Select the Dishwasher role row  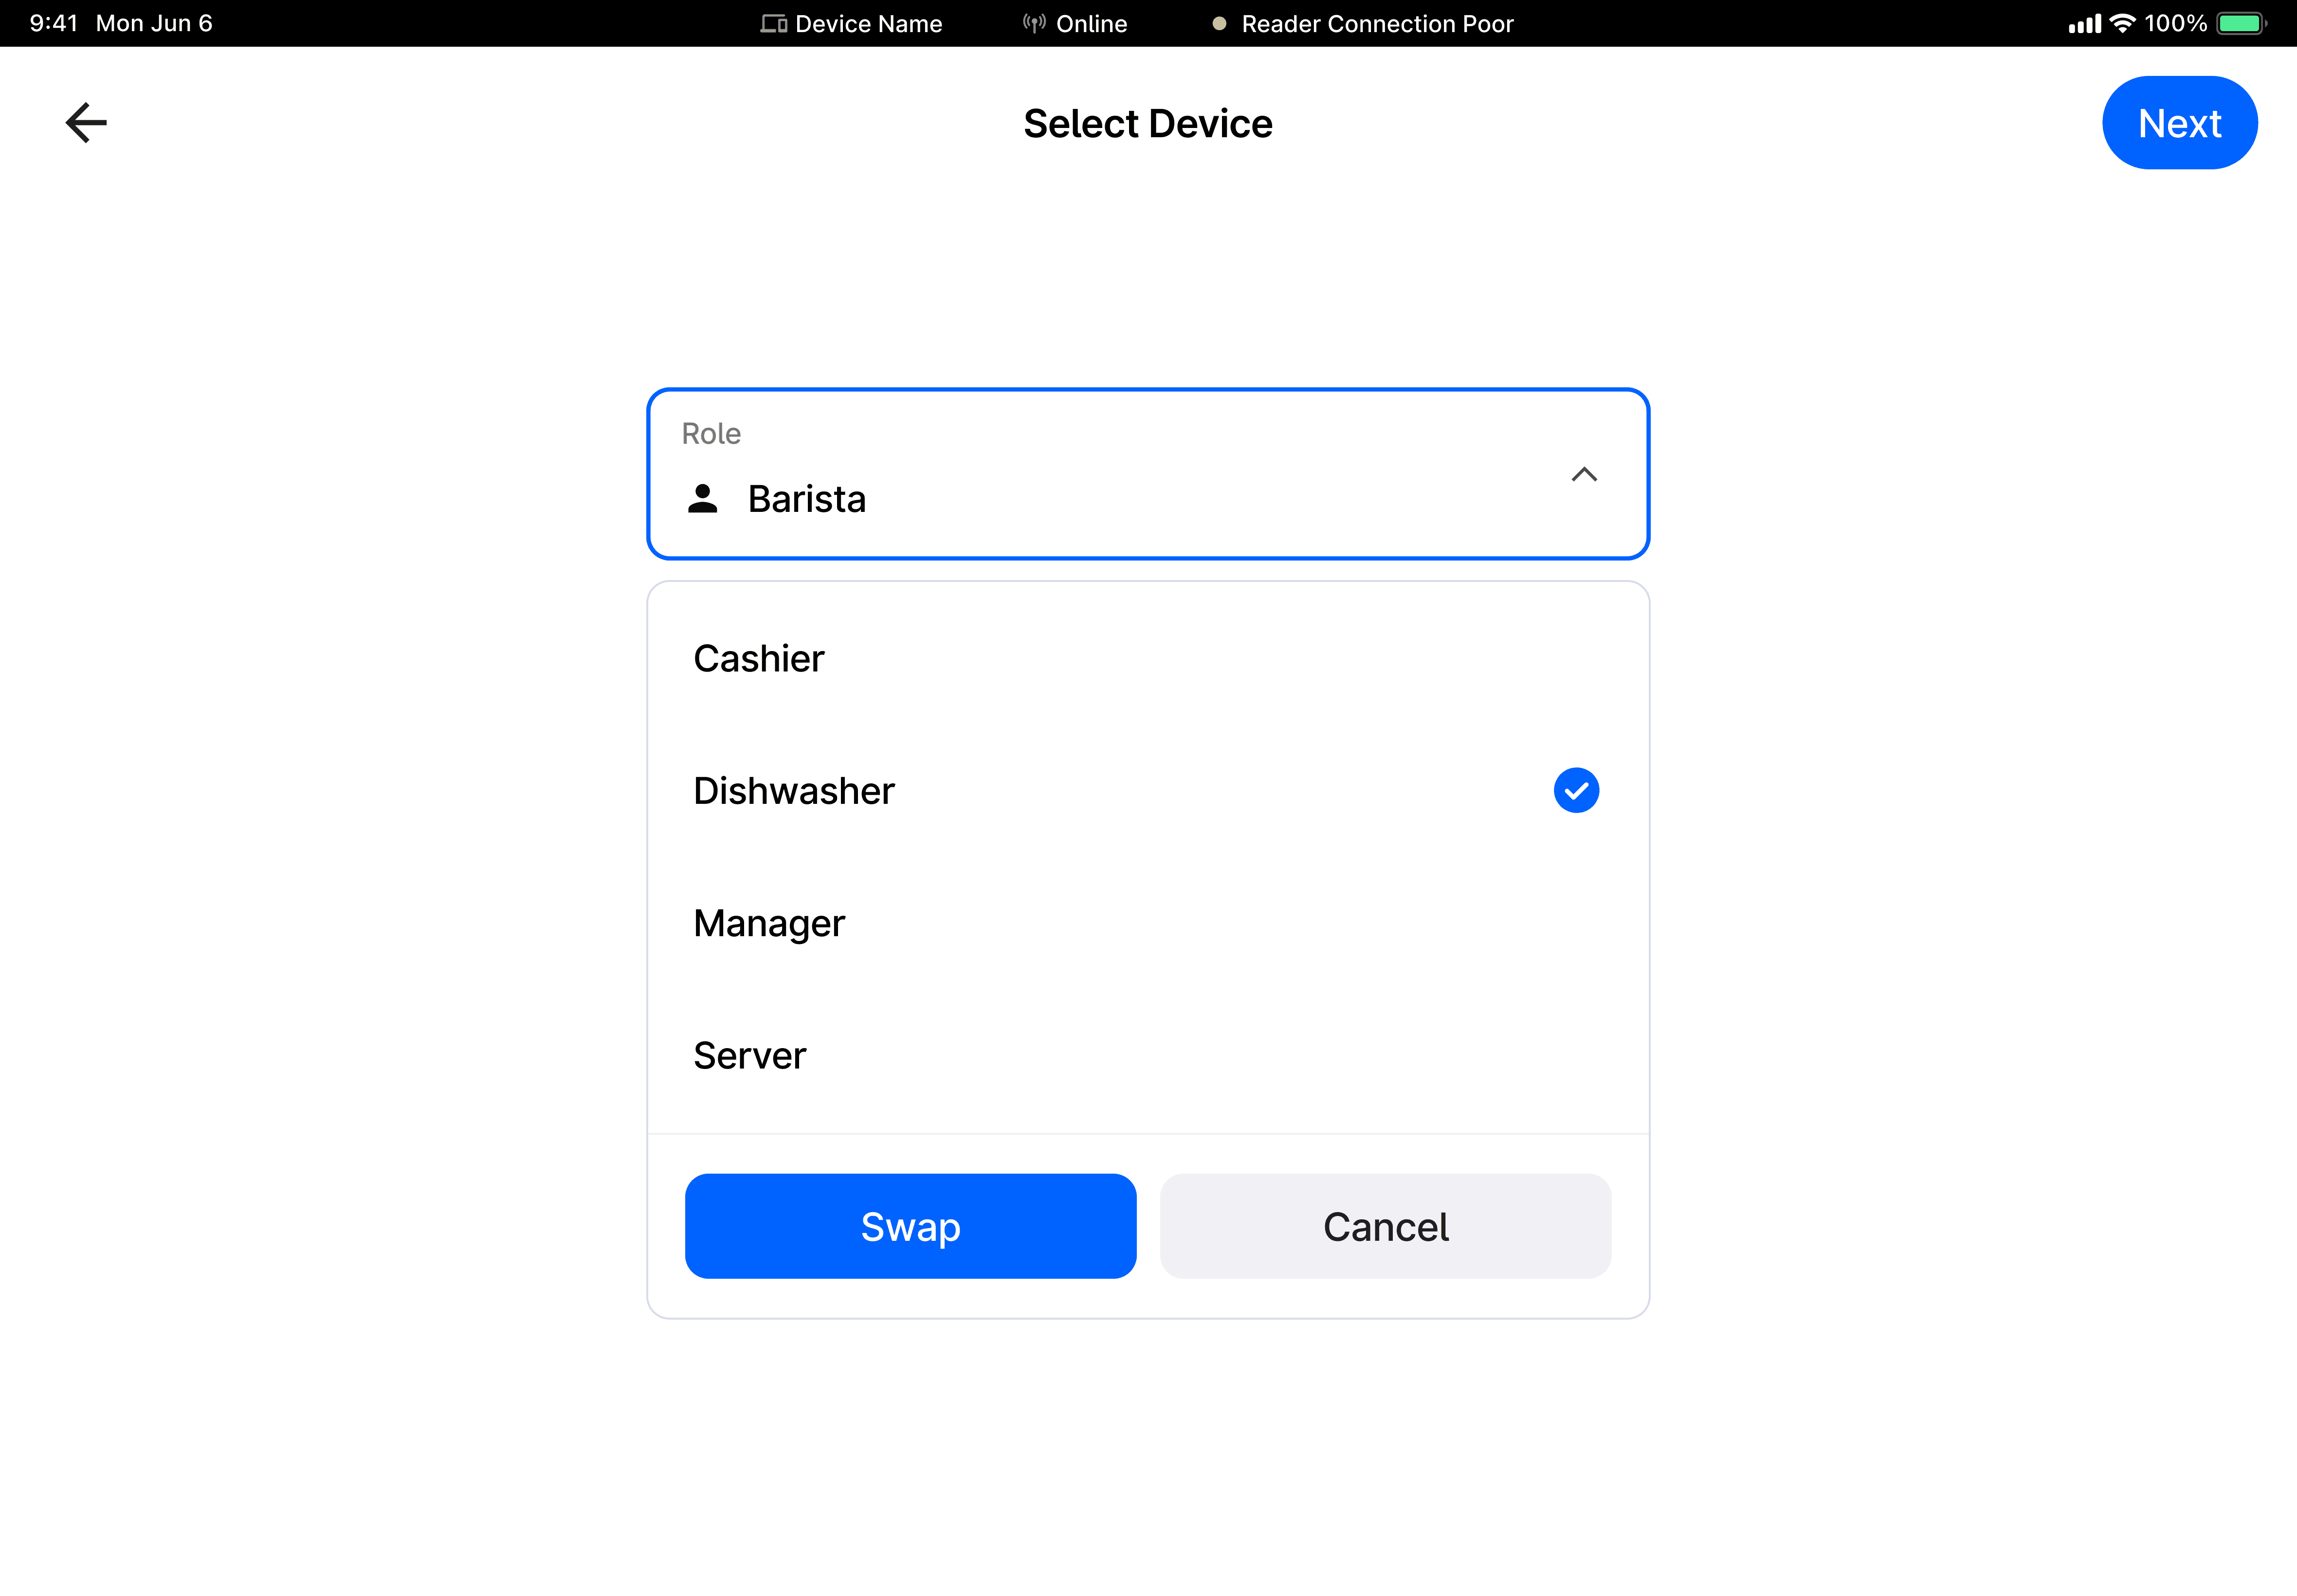pos(1148,790)
